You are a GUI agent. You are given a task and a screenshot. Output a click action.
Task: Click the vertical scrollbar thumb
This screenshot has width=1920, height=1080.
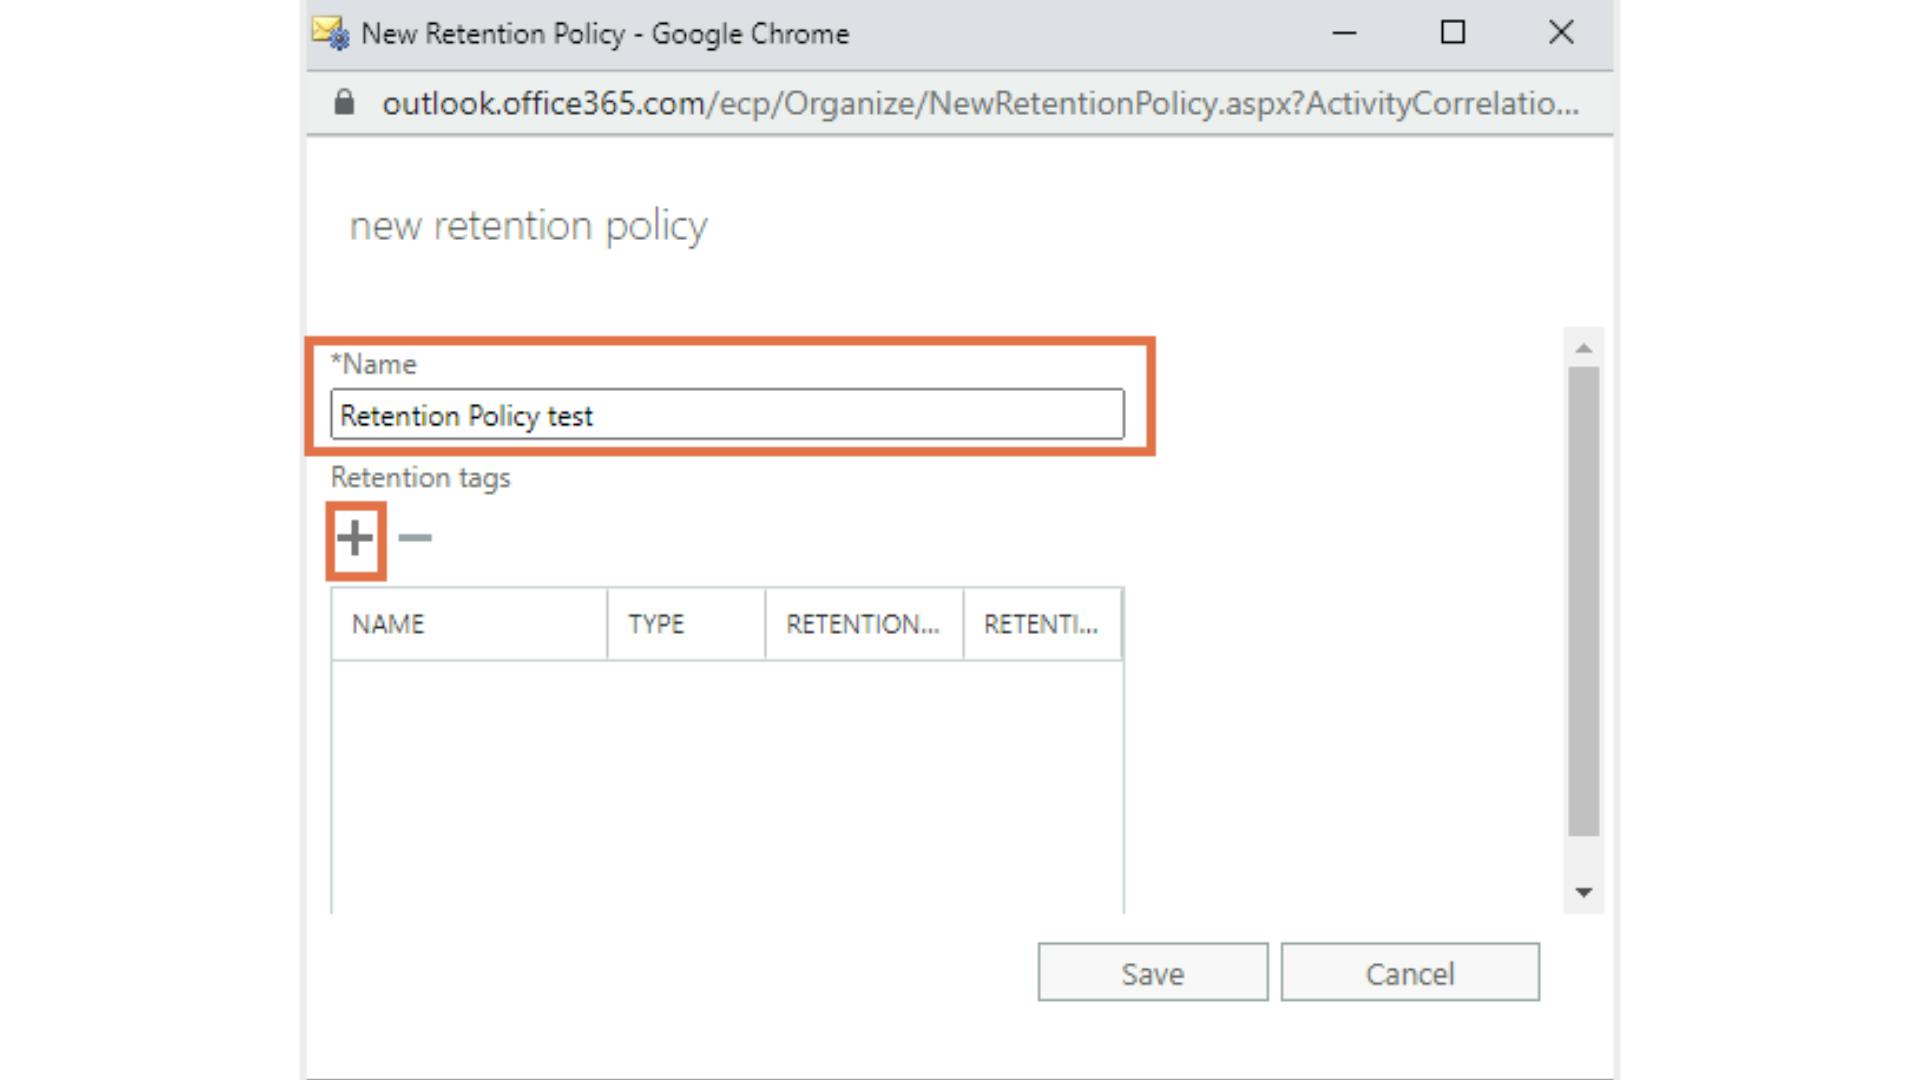[1583, 600]
